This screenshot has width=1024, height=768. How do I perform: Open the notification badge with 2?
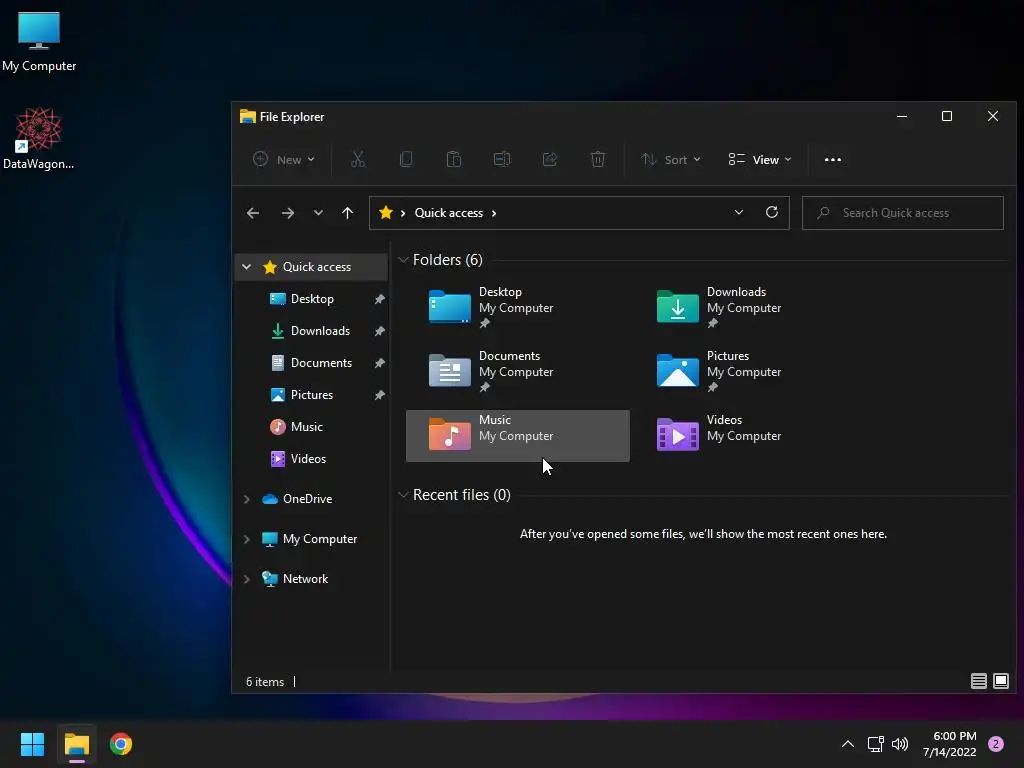(x=996, y=744)
